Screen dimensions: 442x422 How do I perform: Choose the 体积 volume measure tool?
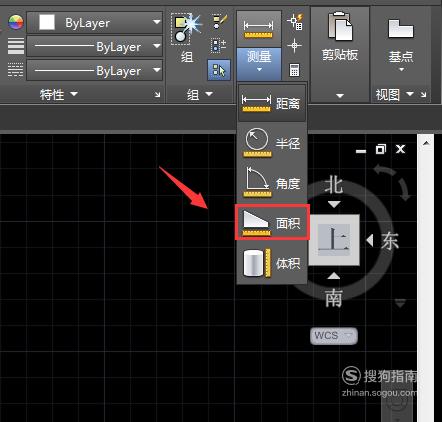coord(272,263)
